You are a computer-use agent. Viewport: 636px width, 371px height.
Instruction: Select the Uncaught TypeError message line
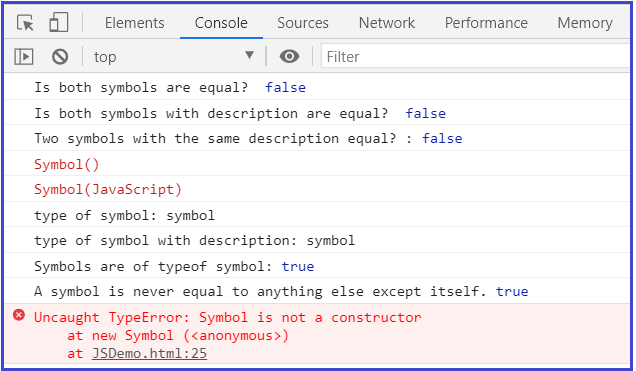coord(228,317)
